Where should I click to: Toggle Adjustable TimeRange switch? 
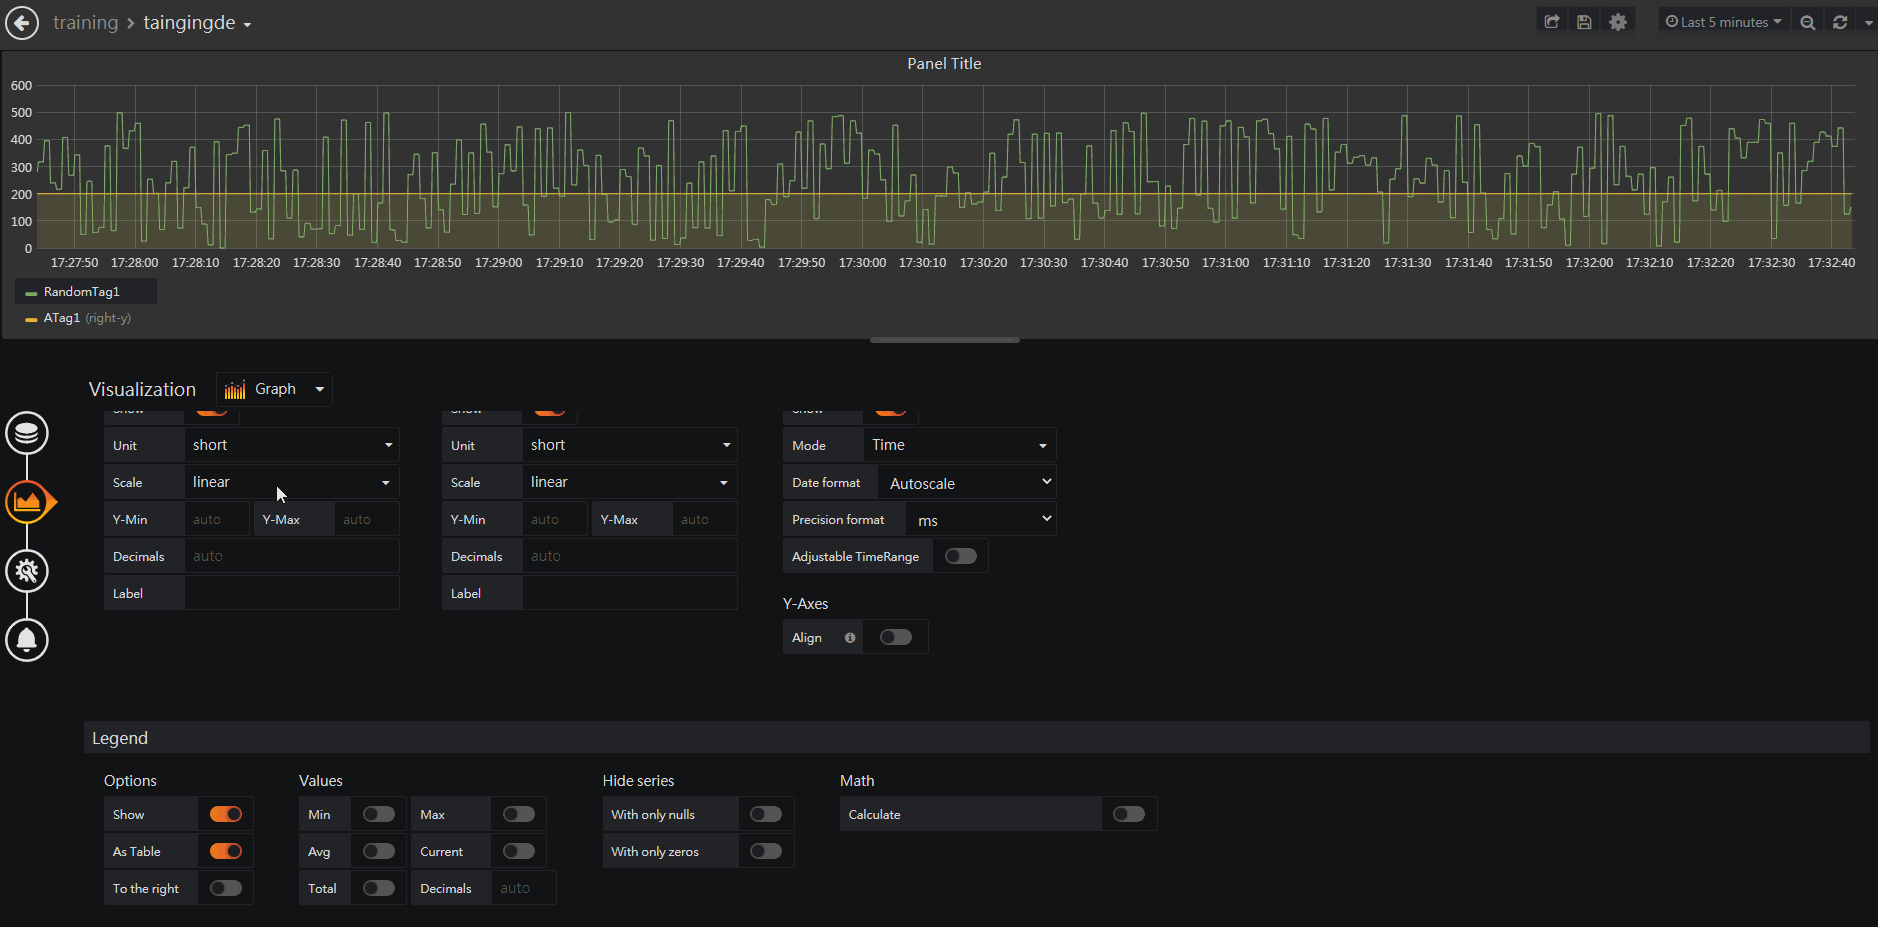point(961,556)
